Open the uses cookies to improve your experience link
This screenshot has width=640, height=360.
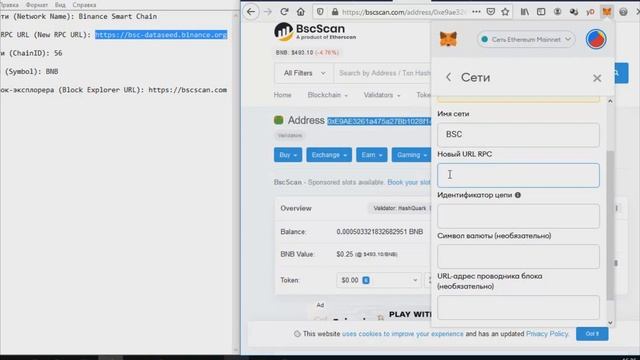tap(402, 334)
